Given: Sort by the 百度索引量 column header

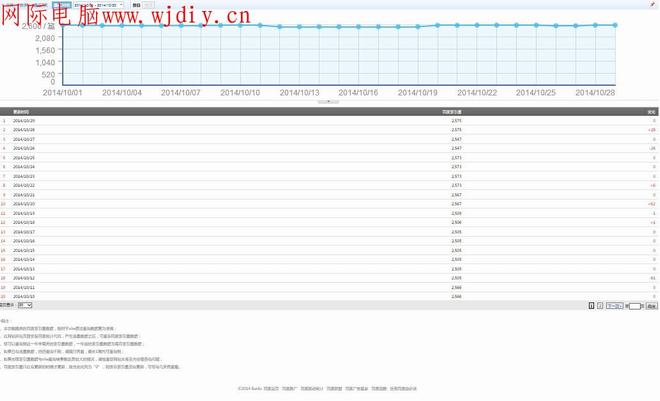Looking at the screenshot, I should 451,111.
